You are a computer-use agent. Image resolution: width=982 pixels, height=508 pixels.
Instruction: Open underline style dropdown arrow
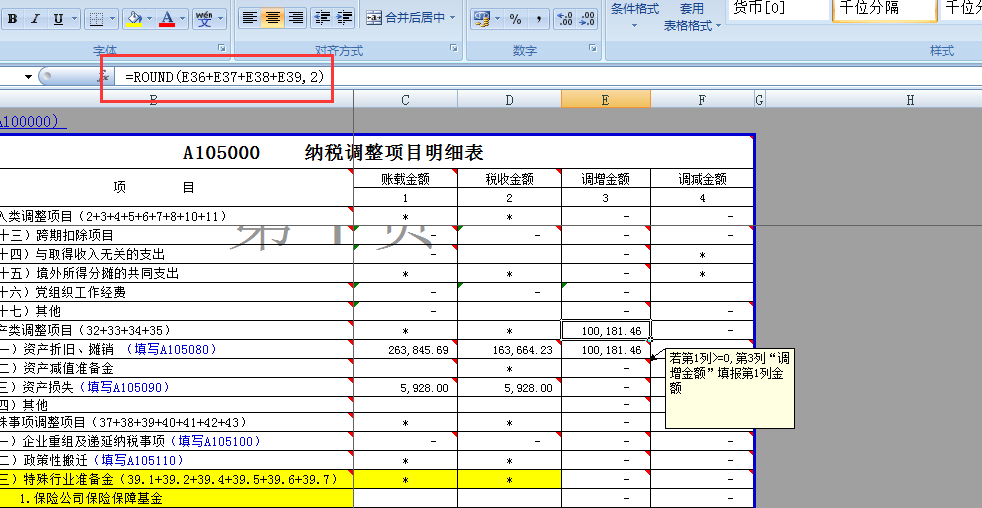pos(75,19)
